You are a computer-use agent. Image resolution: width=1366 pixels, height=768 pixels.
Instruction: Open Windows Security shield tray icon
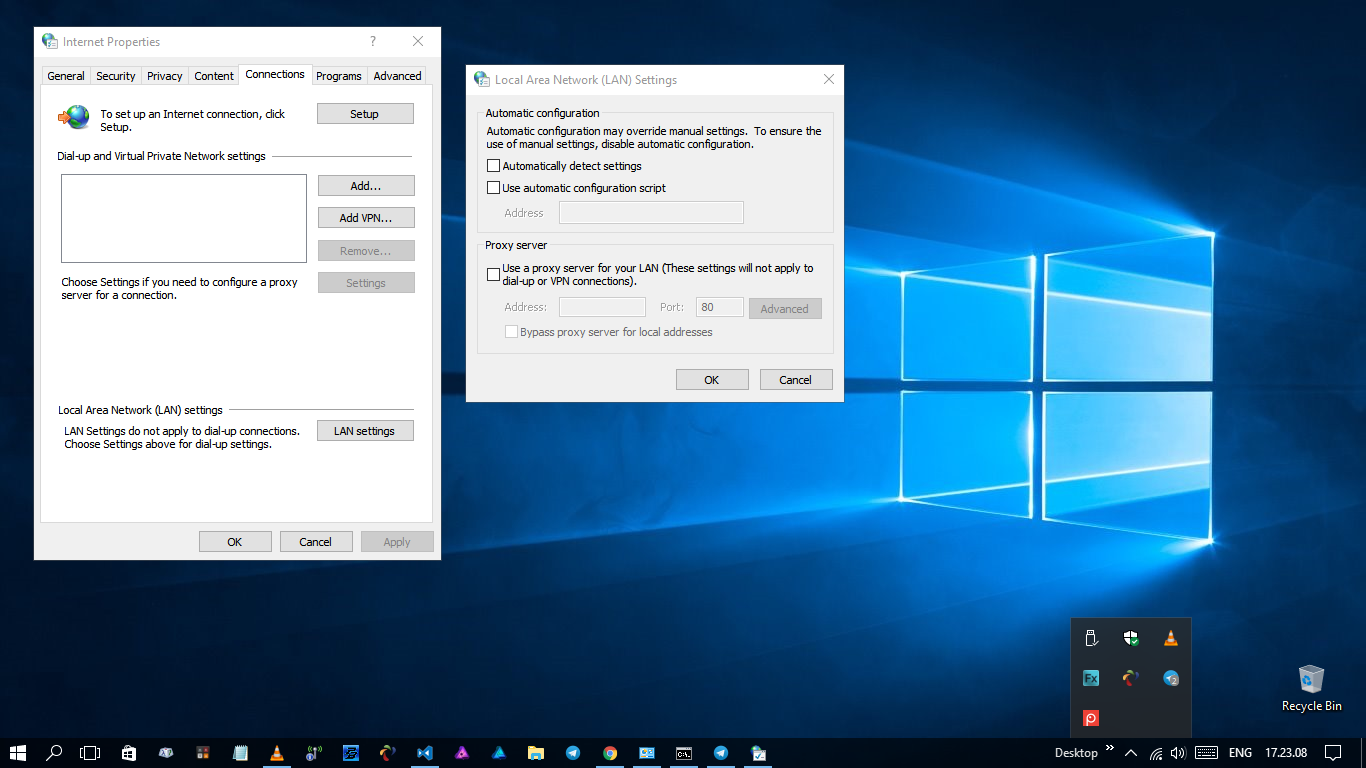coord(1131,638)
